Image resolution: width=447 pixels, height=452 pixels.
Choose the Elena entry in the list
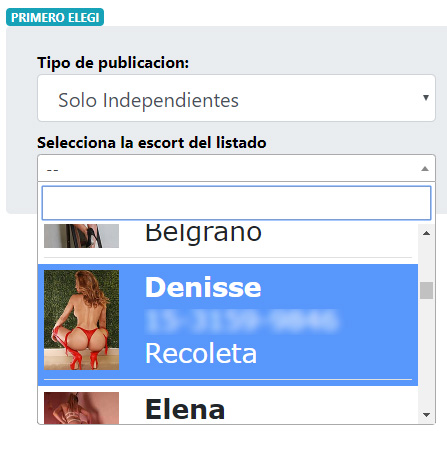[x=228, y=407]
